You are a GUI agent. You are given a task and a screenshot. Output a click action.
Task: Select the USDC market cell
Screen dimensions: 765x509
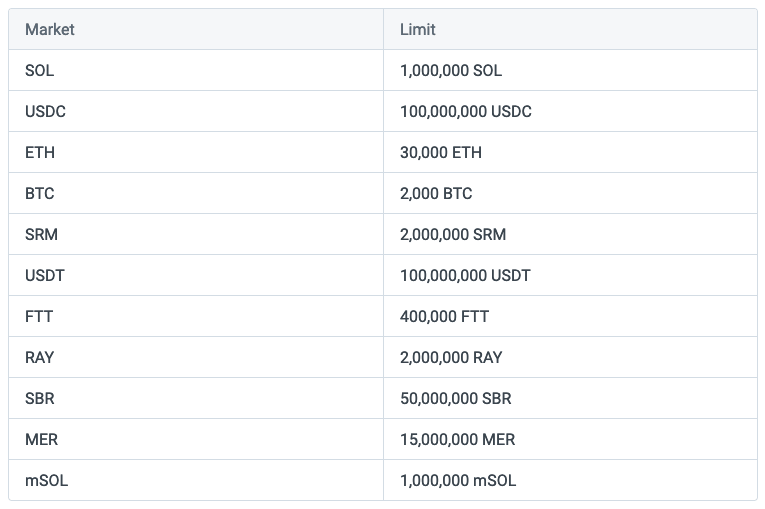(196, 111)
